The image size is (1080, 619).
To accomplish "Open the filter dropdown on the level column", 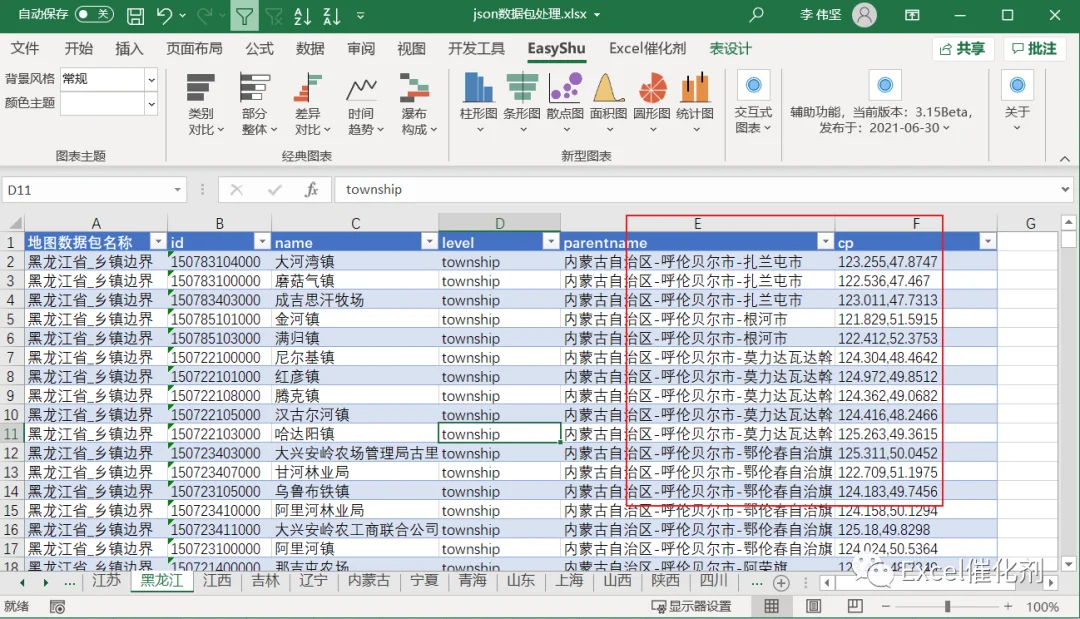I will [550, 242].
